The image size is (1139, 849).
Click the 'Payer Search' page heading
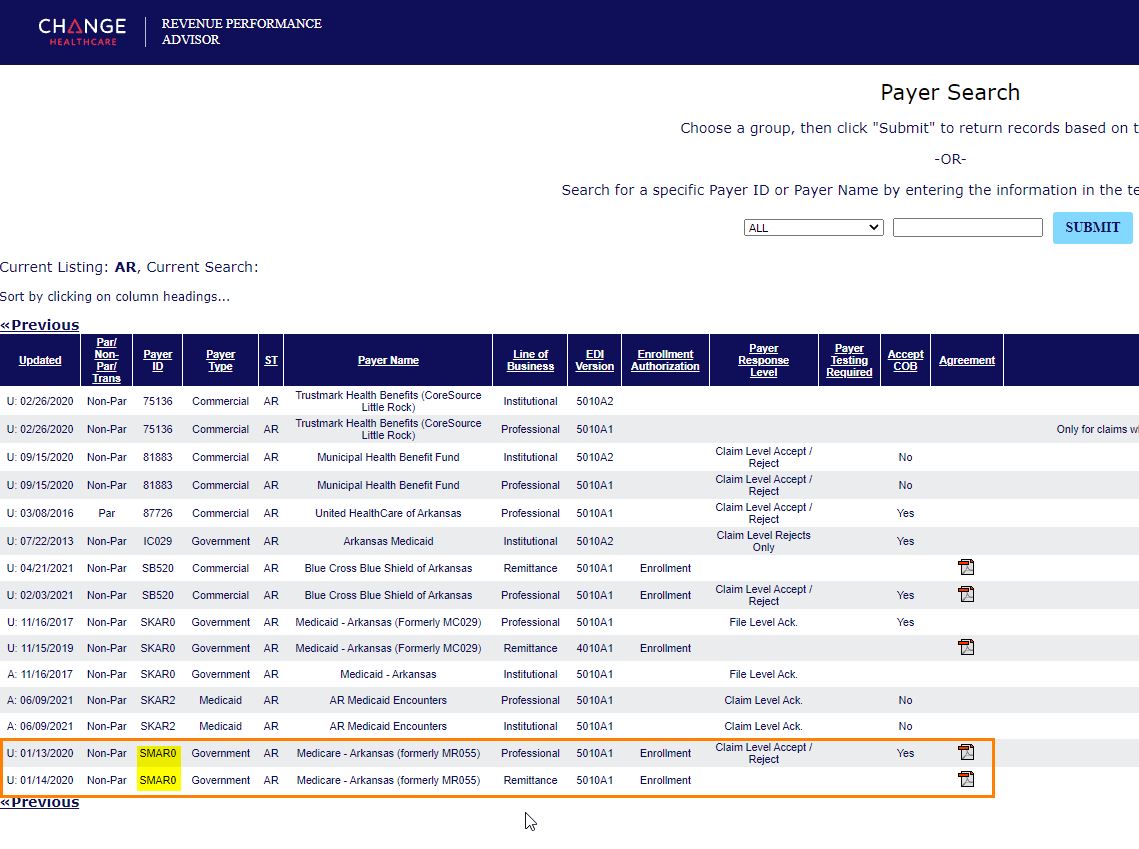click(949, 92)
